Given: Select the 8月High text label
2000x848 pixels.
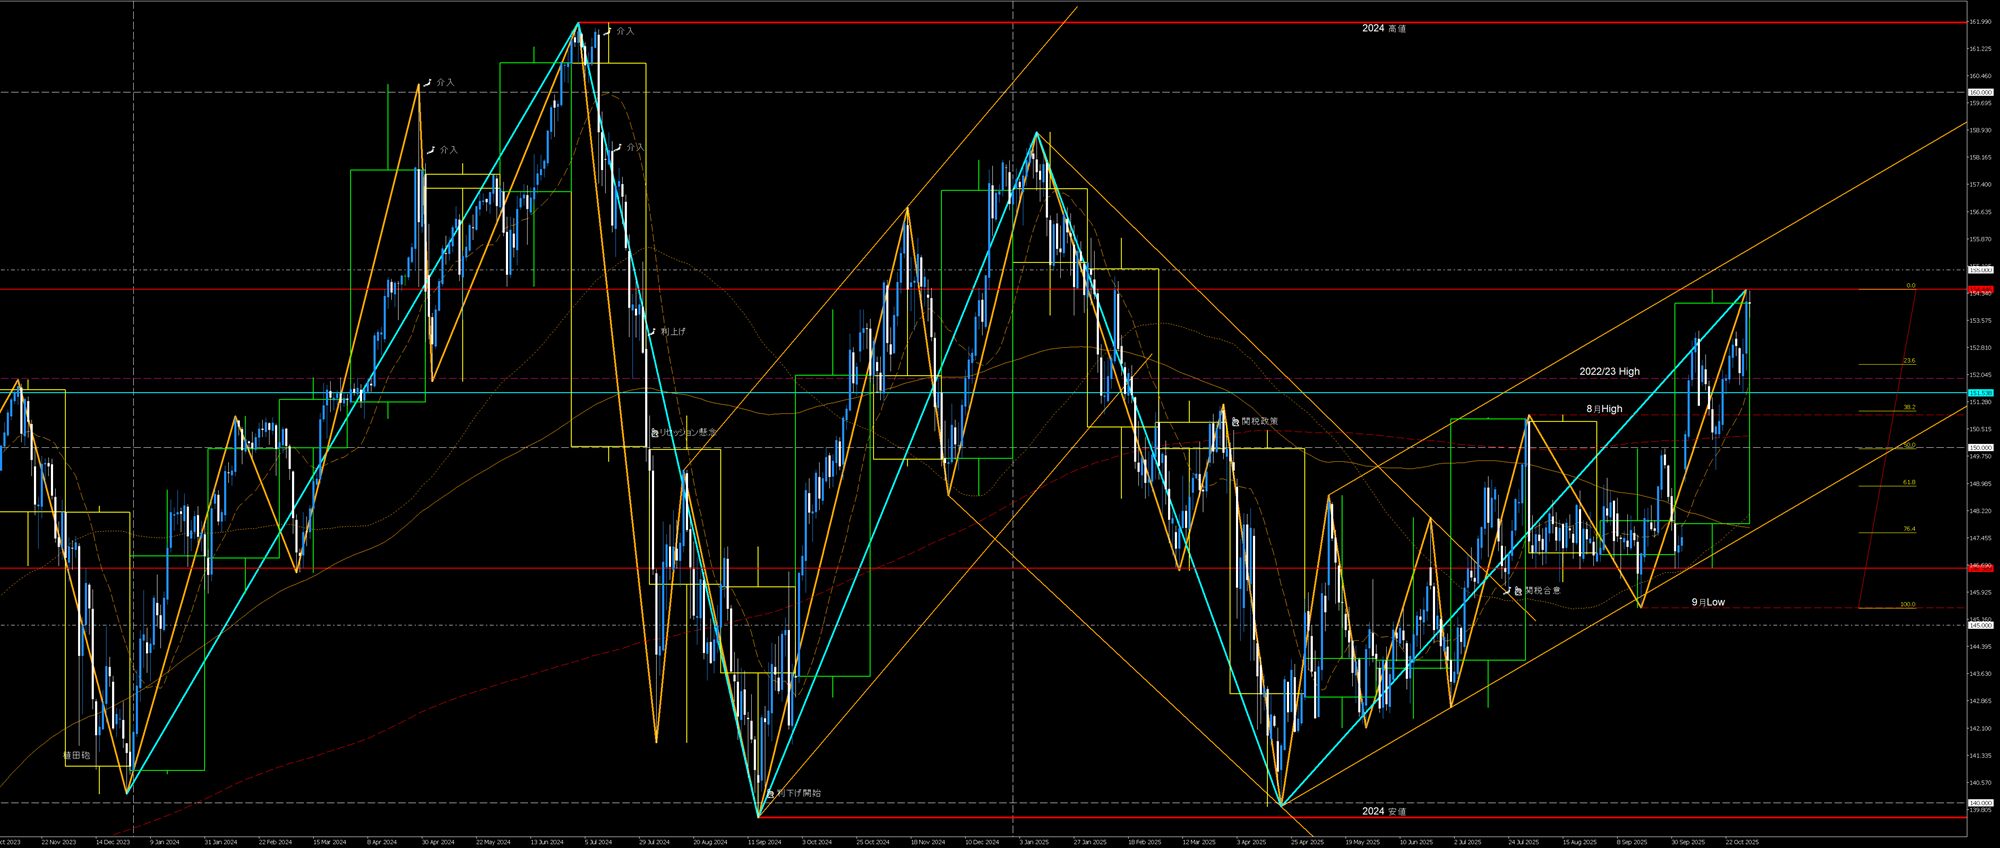Looking at the screenshot, I should 1604,409.
